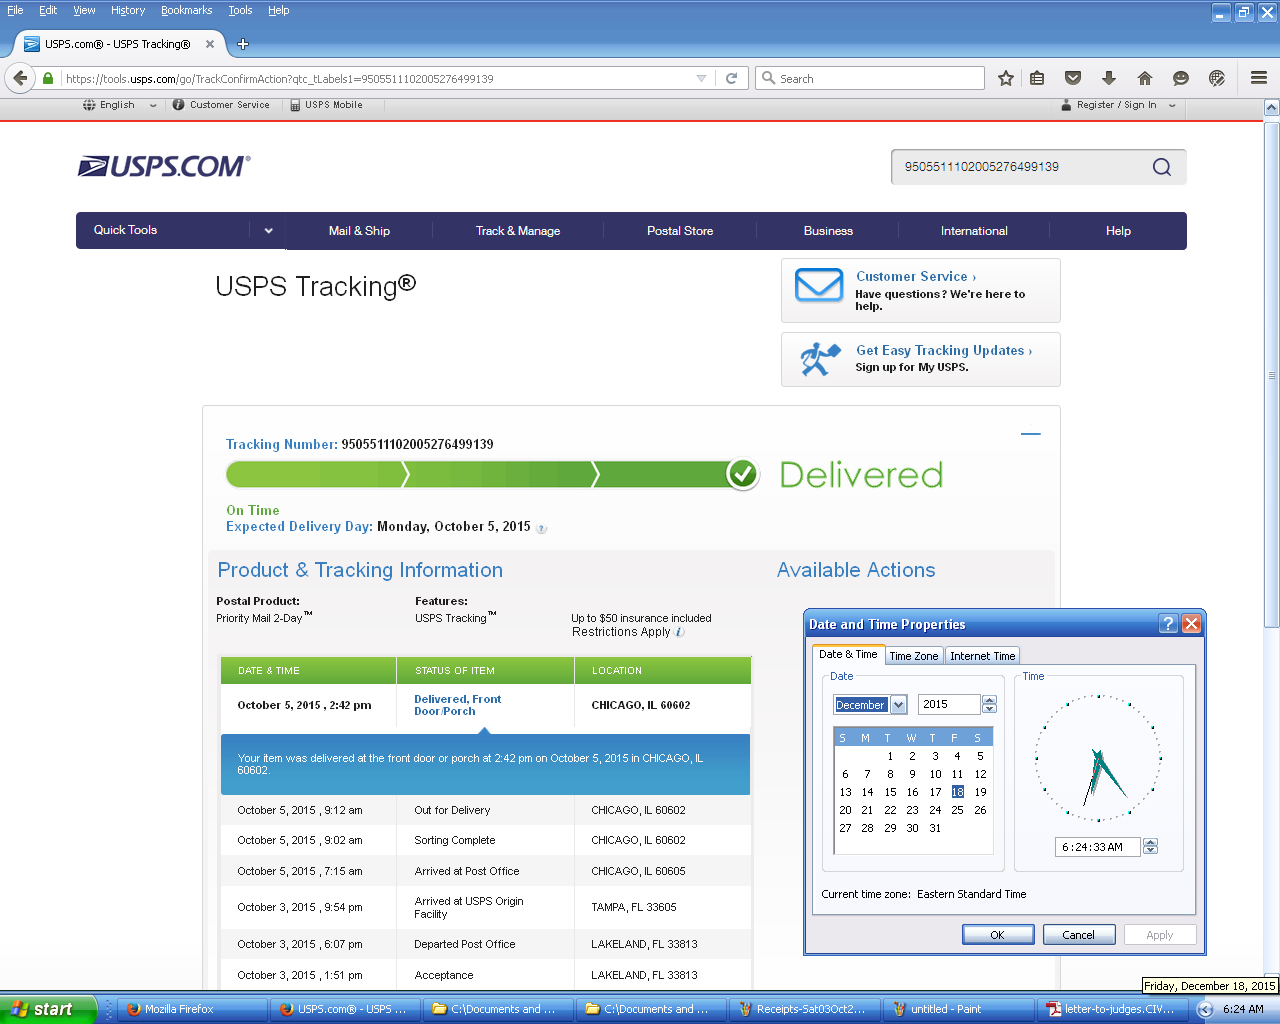Click the running mail carrier icon

tap(820, 359)
